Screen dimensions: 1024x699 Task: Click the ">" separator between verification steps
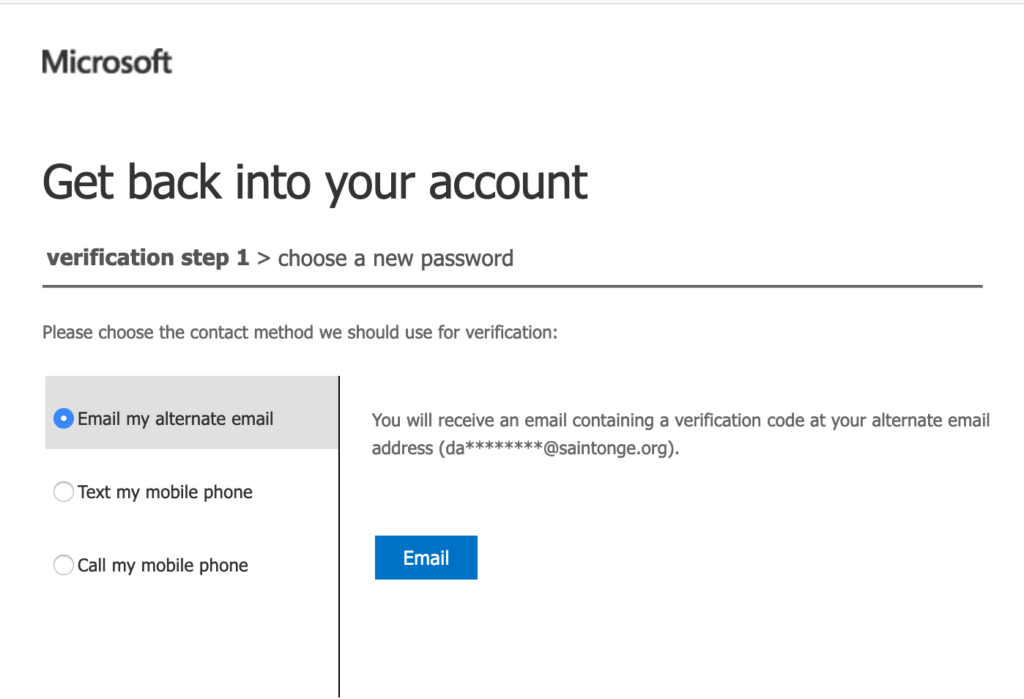[x=264, y=259]
